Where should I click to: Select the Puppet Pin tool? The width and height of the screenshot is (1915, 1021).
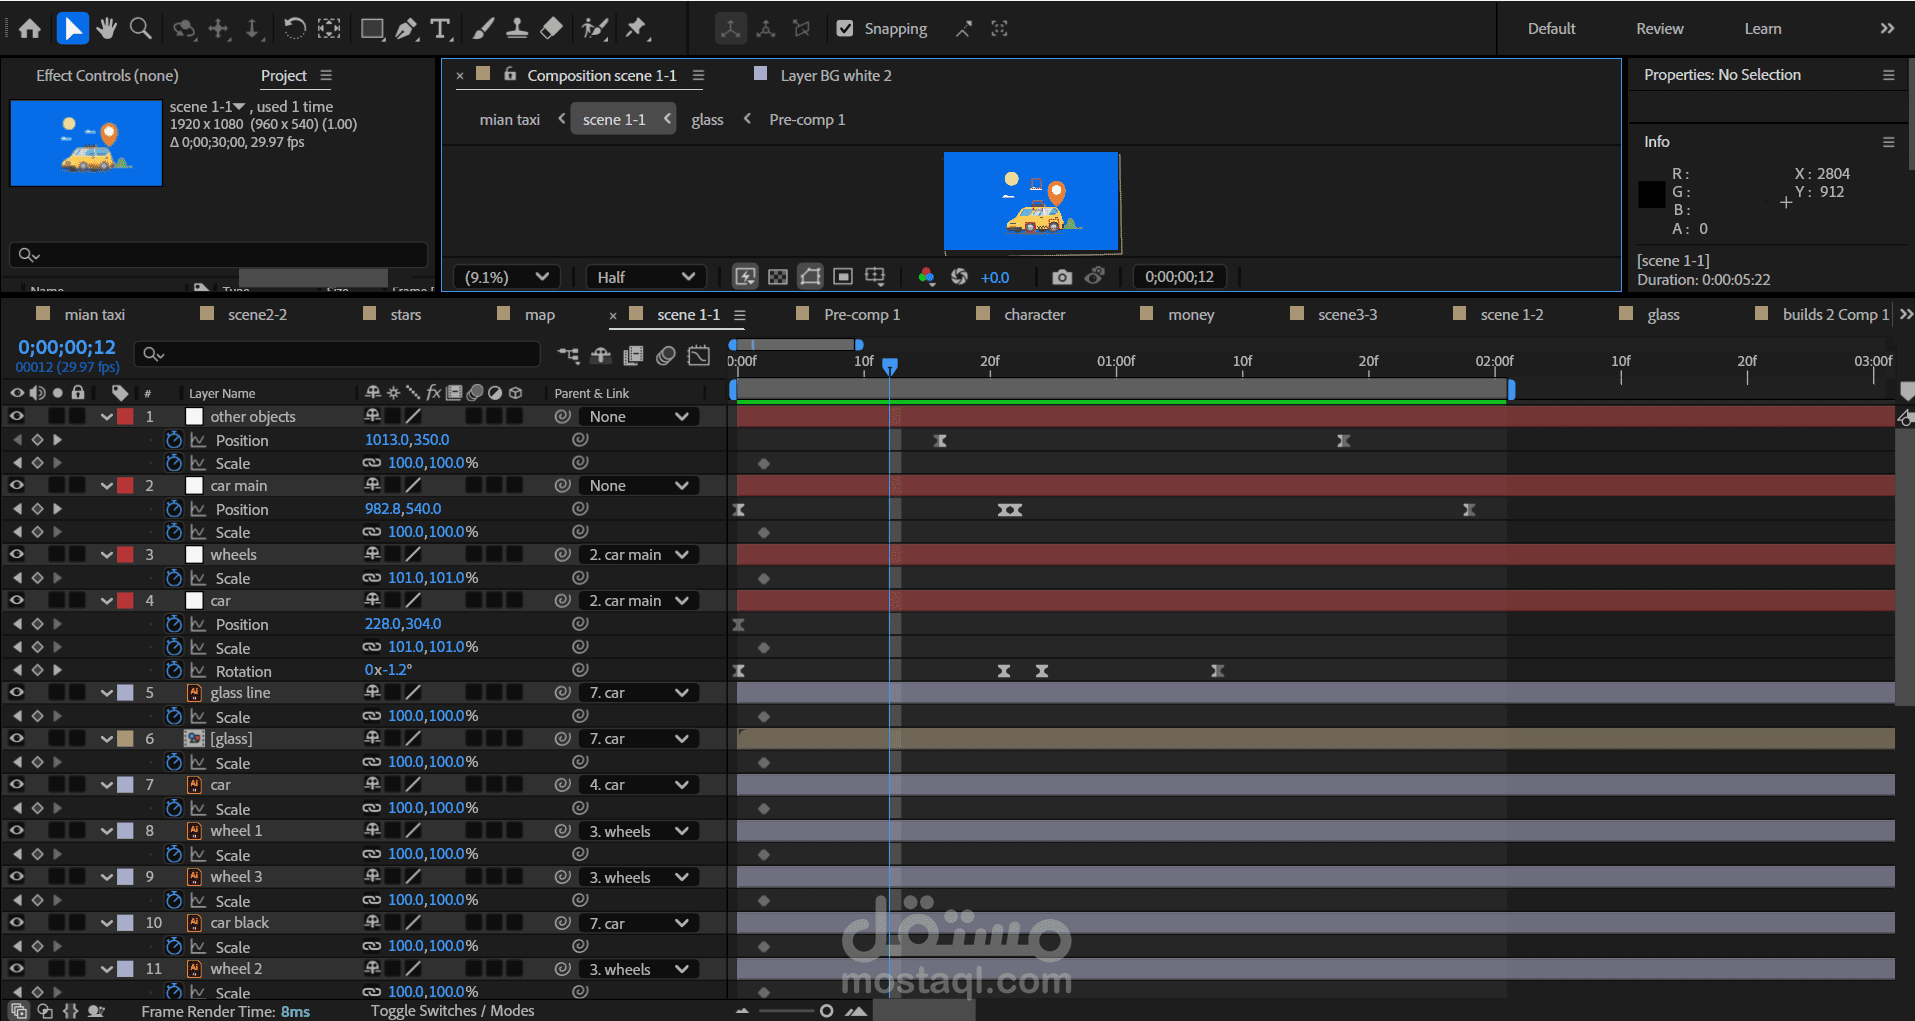(636, 29)
